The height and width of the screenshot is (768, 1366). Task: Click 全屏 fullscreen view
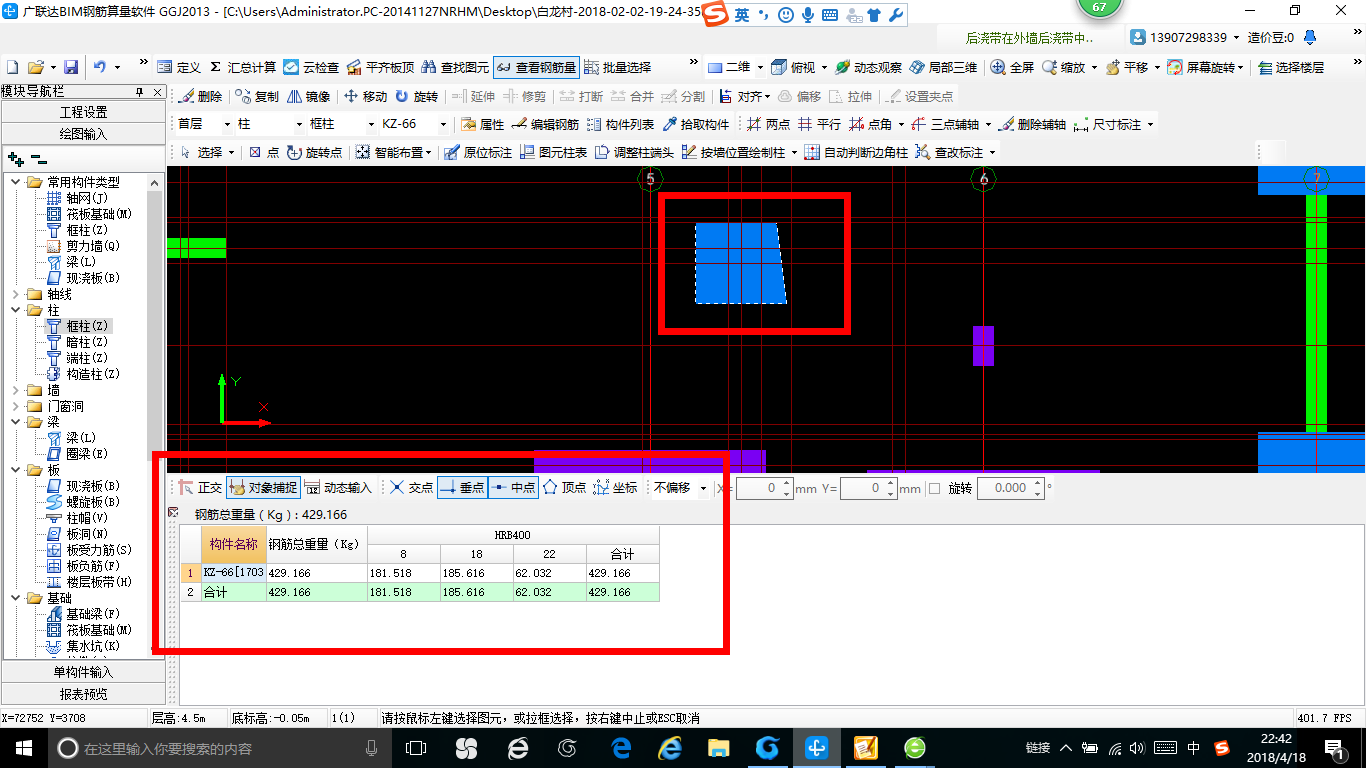(x=1012, y=67)
